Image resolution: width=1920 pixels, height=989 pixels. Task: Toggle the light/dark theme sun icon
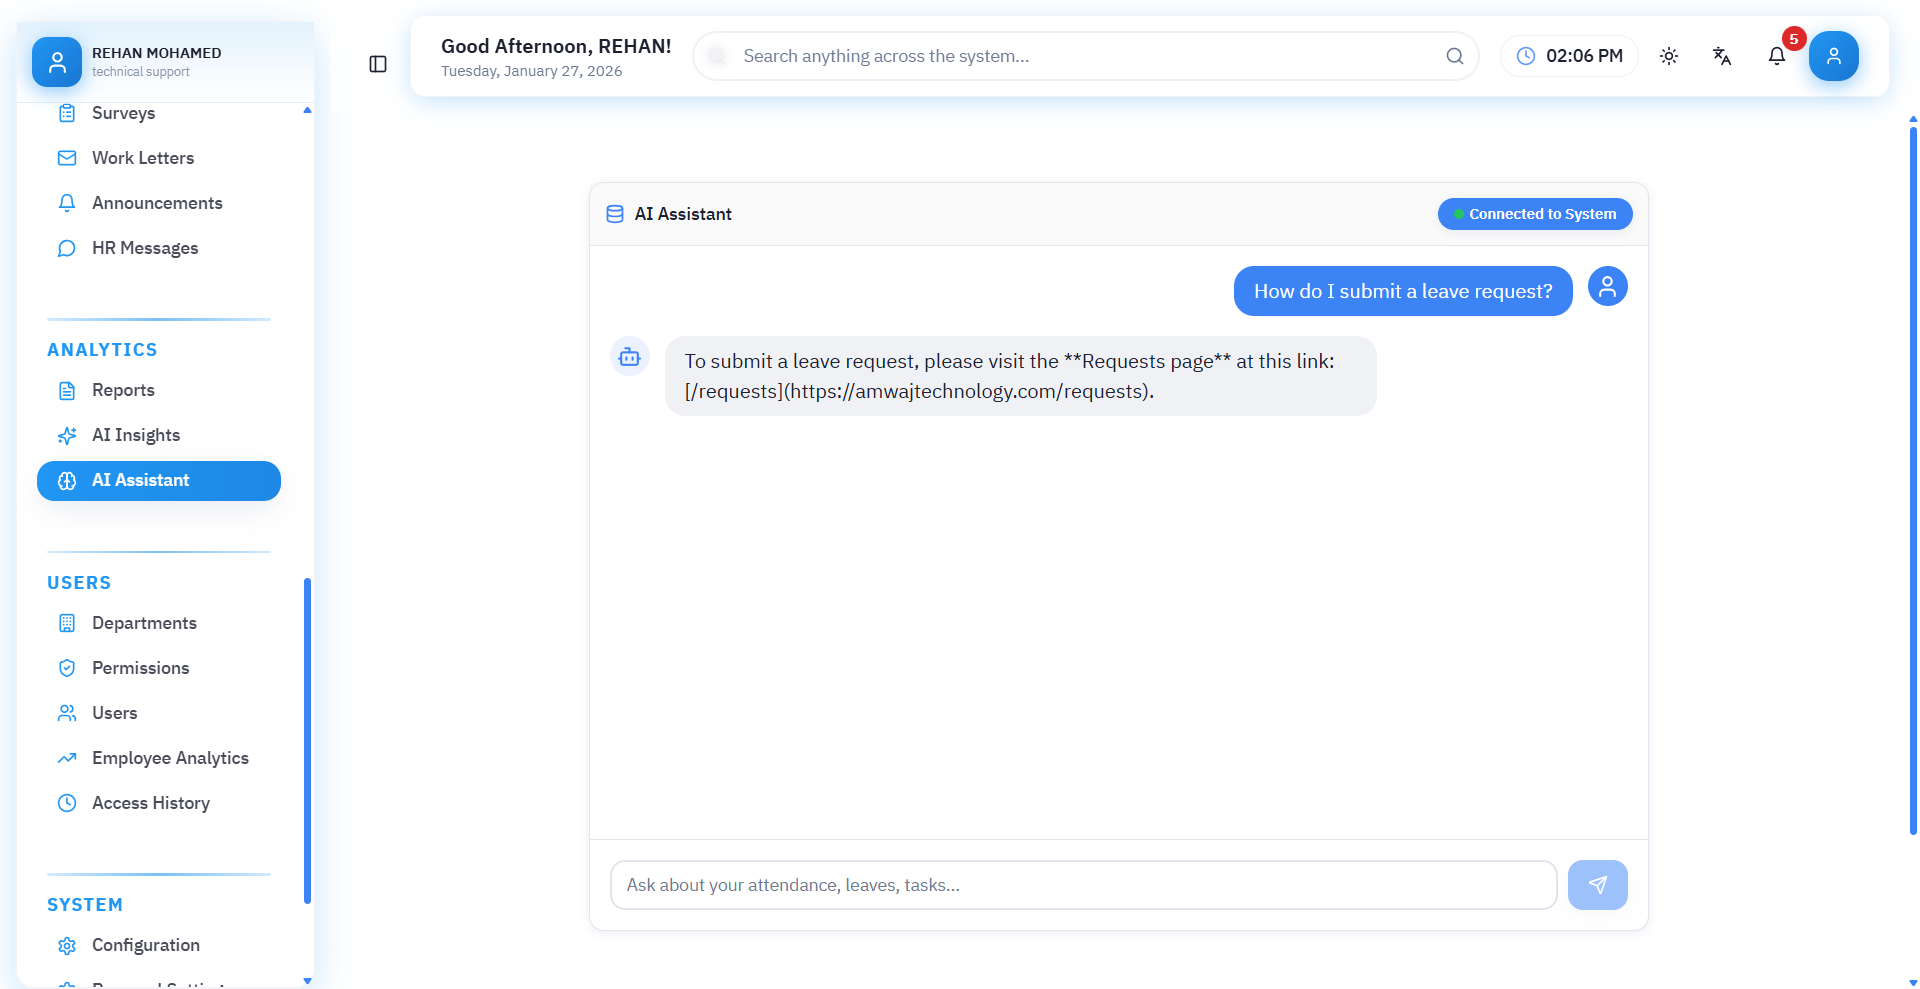(1668, 57)
